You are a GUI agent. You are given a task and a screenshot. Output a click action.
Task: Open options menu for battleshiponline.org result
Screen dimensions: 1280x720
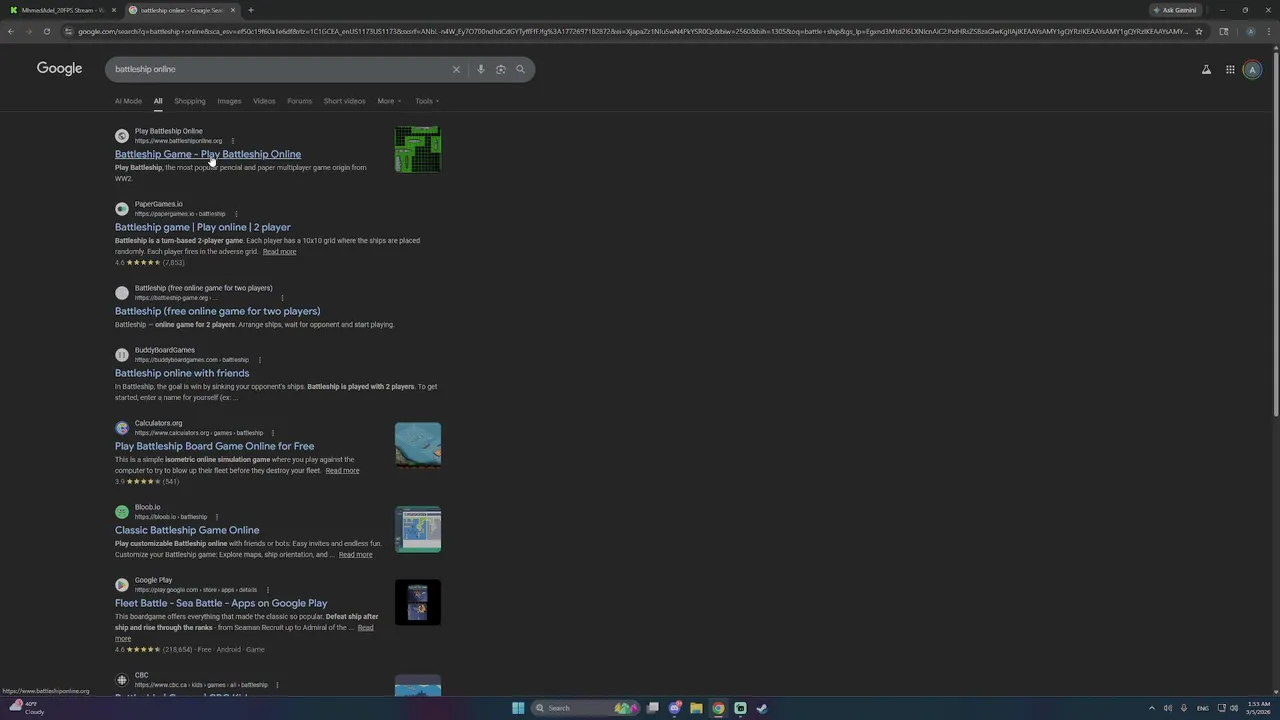(232, 141)
